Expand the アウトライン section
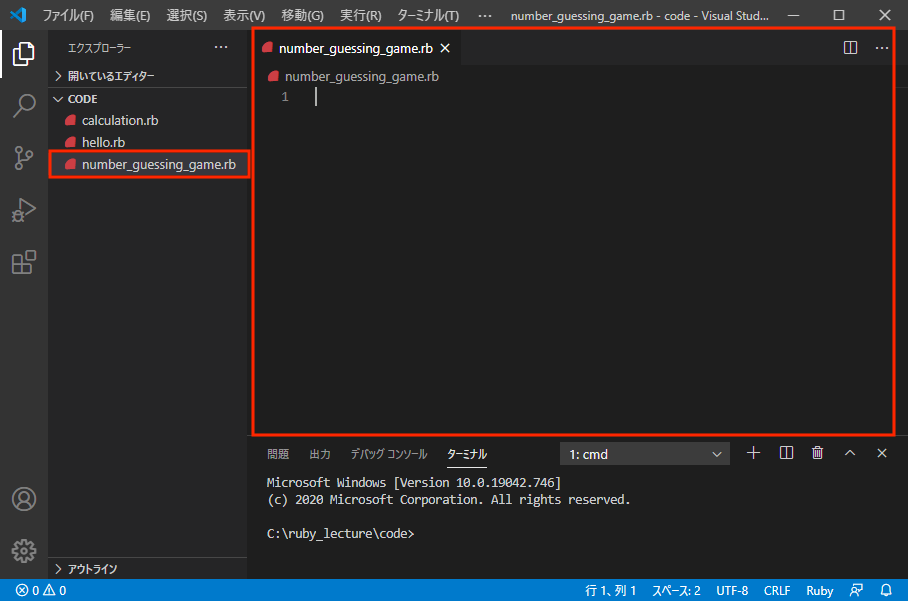Viewport: 908px width, 601px height. [x=148, y=569]
